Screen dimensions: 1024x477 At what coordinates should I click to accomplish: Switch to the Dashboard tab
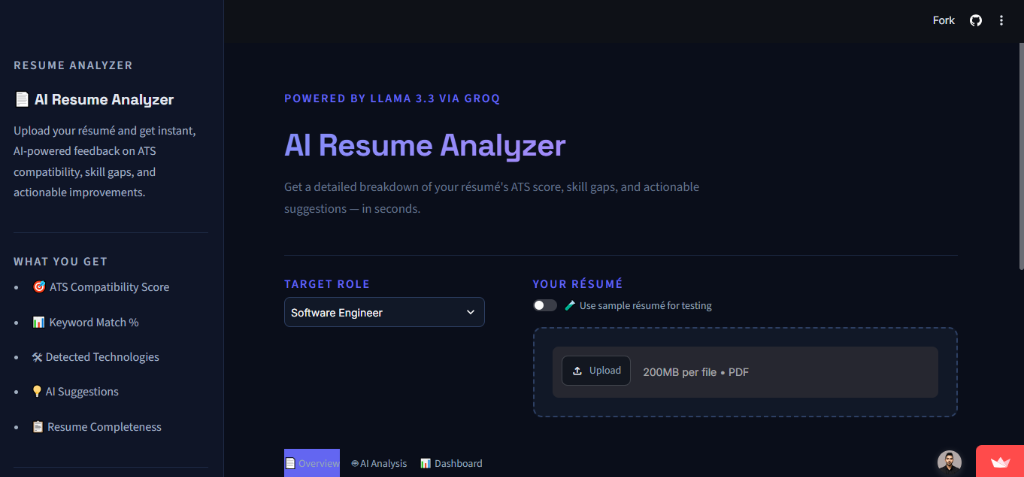(x=451, y=463)
